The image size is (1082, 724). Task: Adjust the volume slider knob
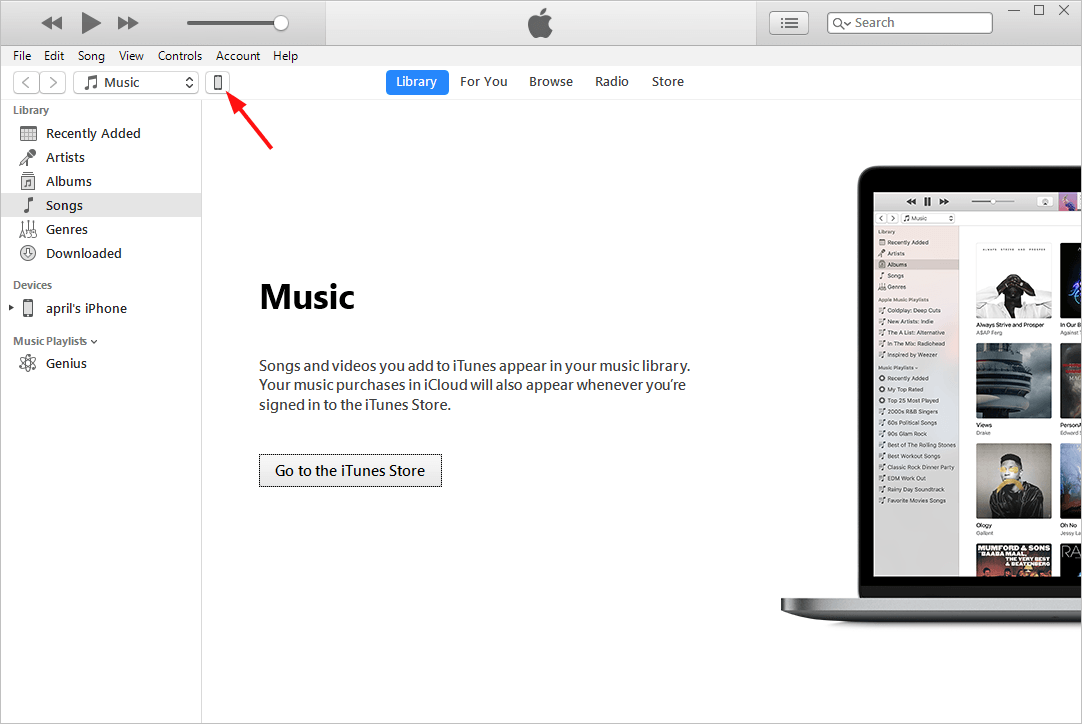click(x=281, y=23)
